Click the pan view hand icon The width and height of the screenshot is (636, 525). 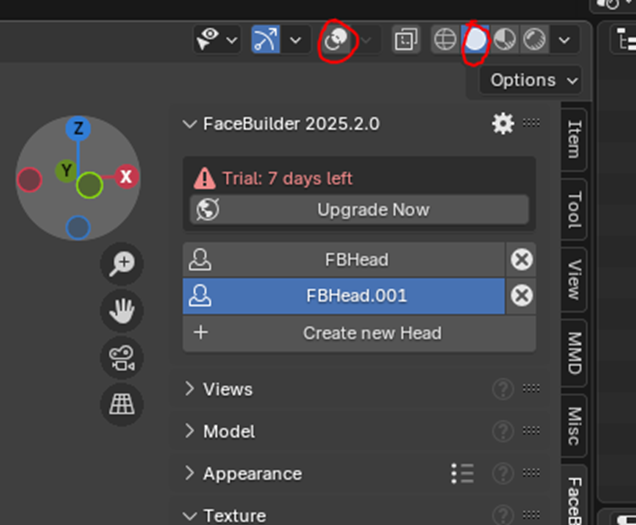point(122,311)
